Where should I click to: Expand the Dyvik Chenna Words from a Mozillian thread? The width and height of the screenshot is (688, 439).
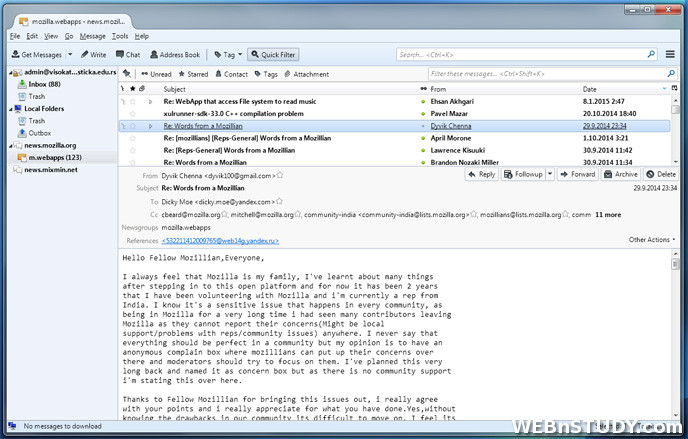click(x=150, y=126)
